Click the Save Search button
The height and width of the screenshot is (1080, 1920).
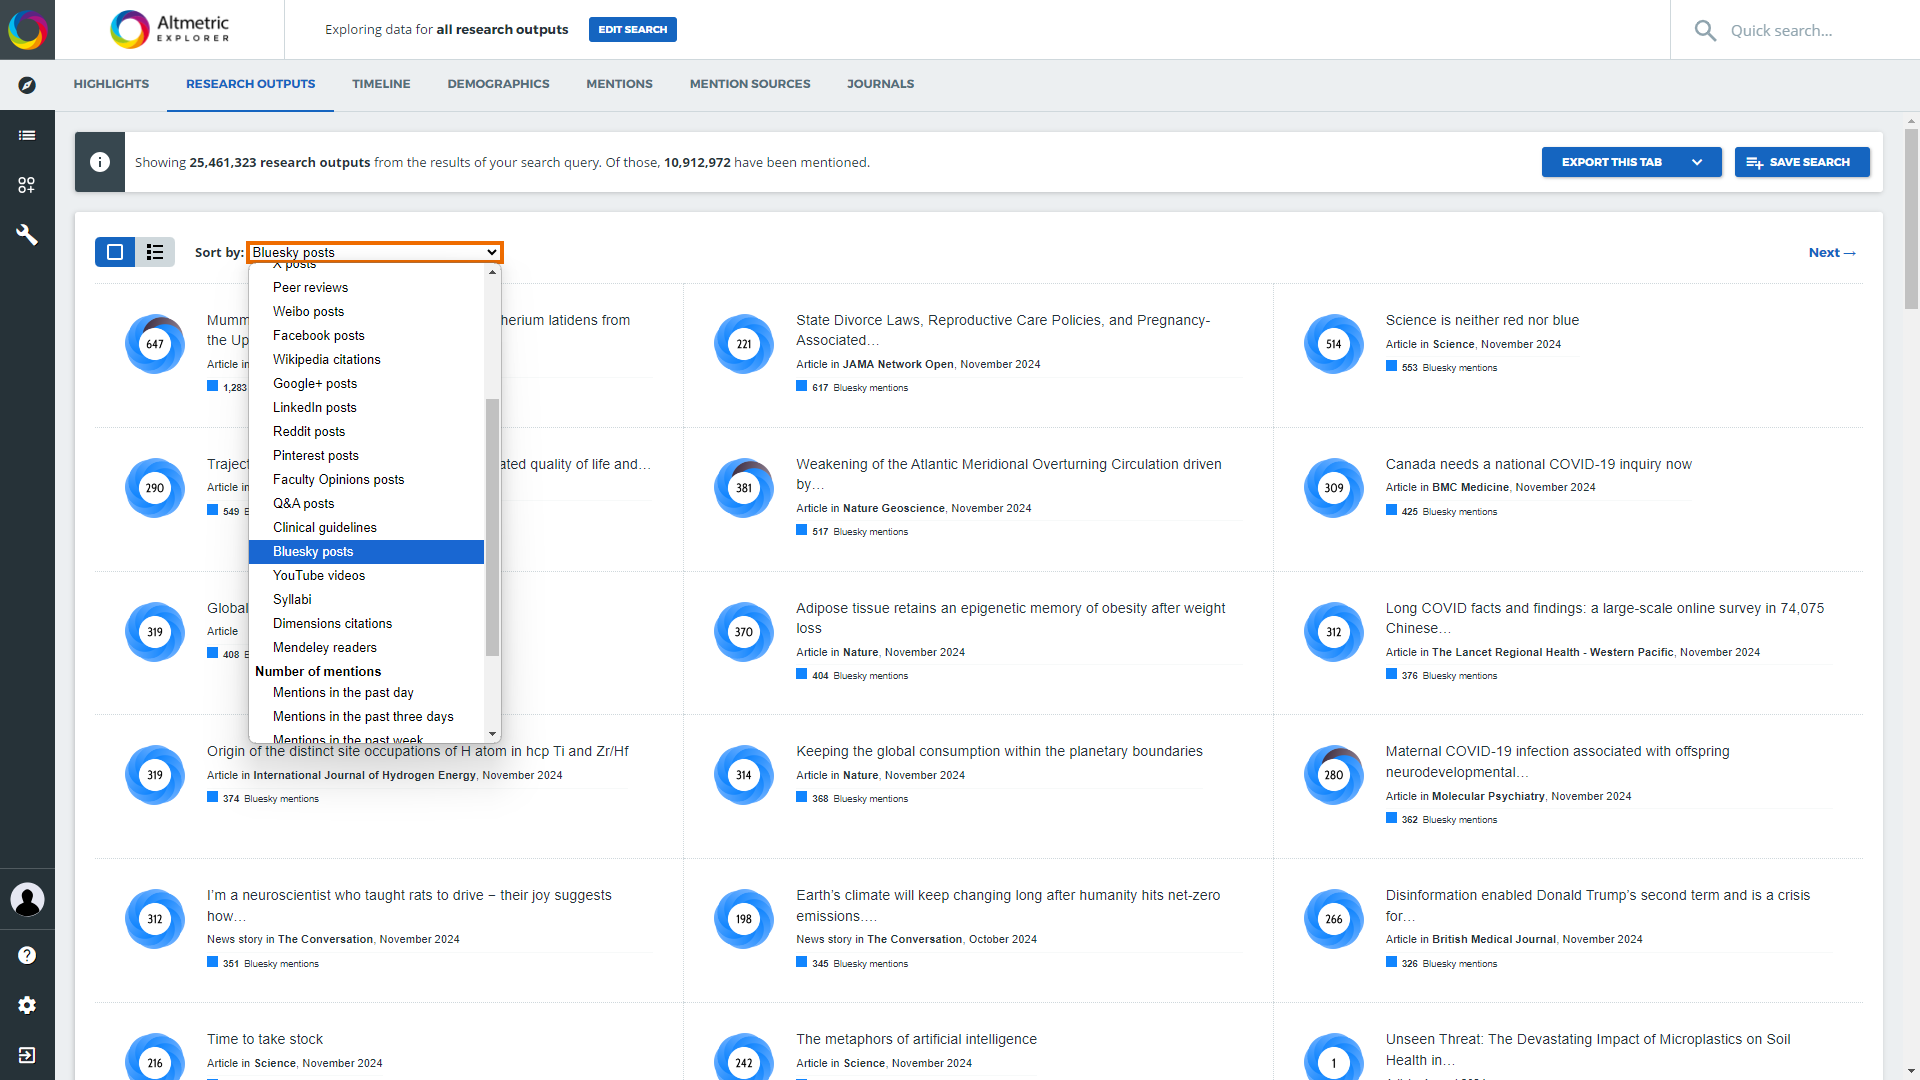(x=1802, y=161)
